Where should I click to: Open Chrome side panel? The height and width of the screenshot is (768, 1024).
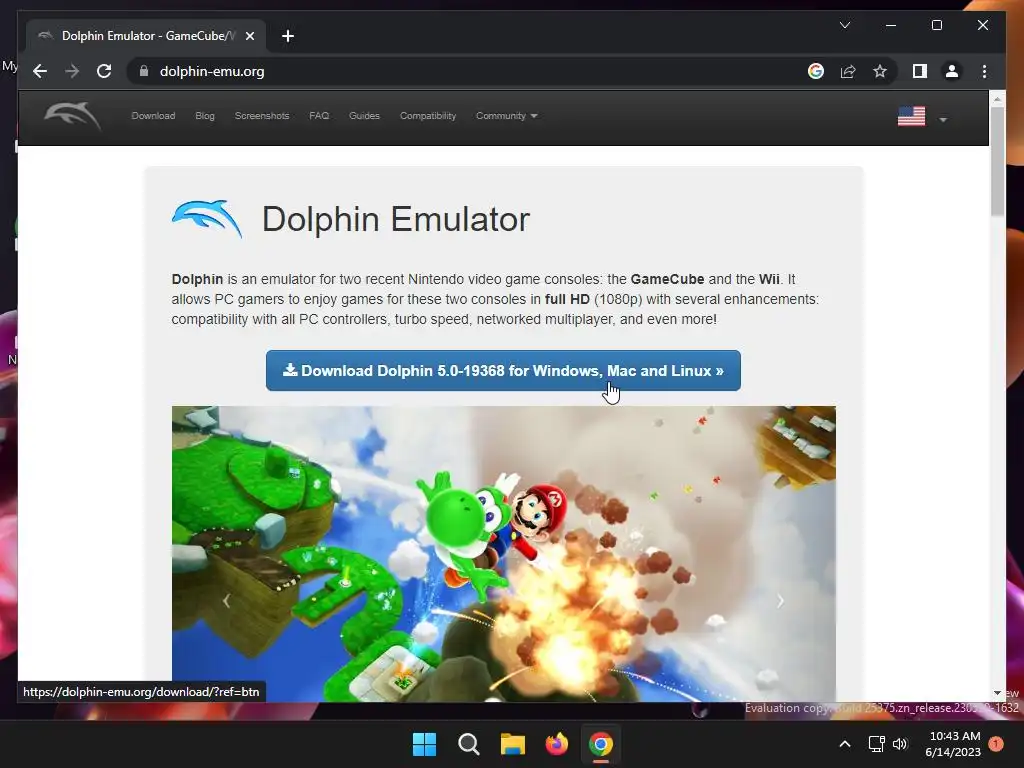920,71
